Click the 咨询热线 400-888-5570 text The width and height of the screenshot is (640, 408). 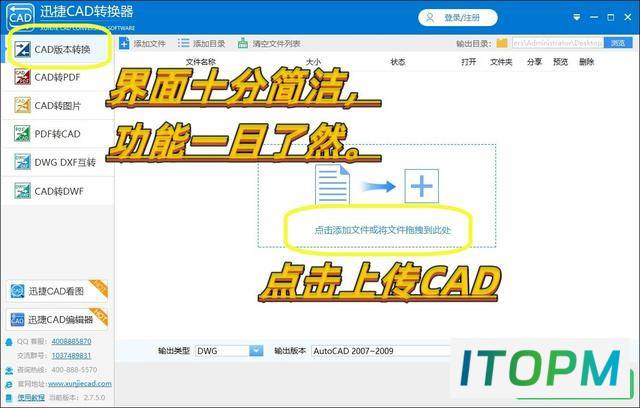pos(57,370)
